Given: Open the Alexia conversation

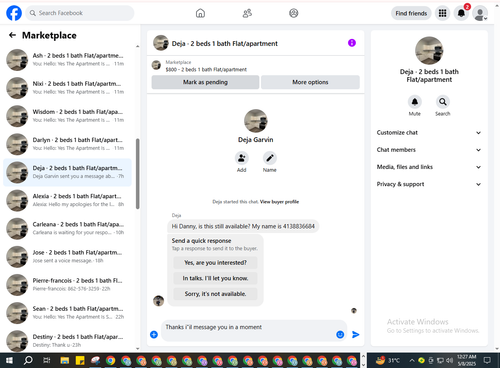Looking at the screenshot, I should pos(67,200).
